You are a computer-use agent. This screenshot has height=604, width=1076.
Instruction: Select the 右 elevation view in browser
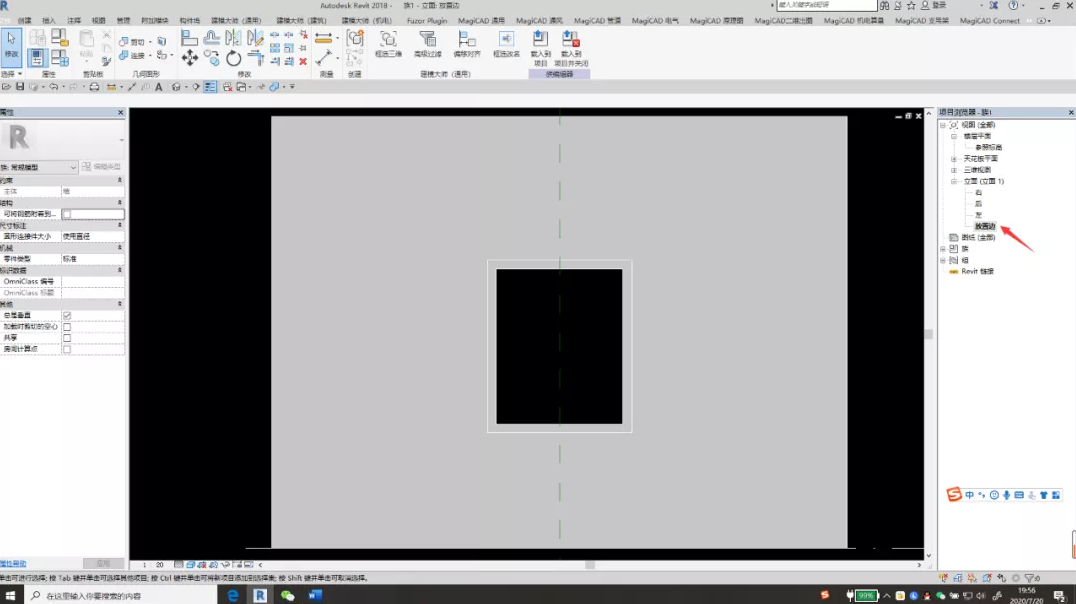(x=979, y=193)
